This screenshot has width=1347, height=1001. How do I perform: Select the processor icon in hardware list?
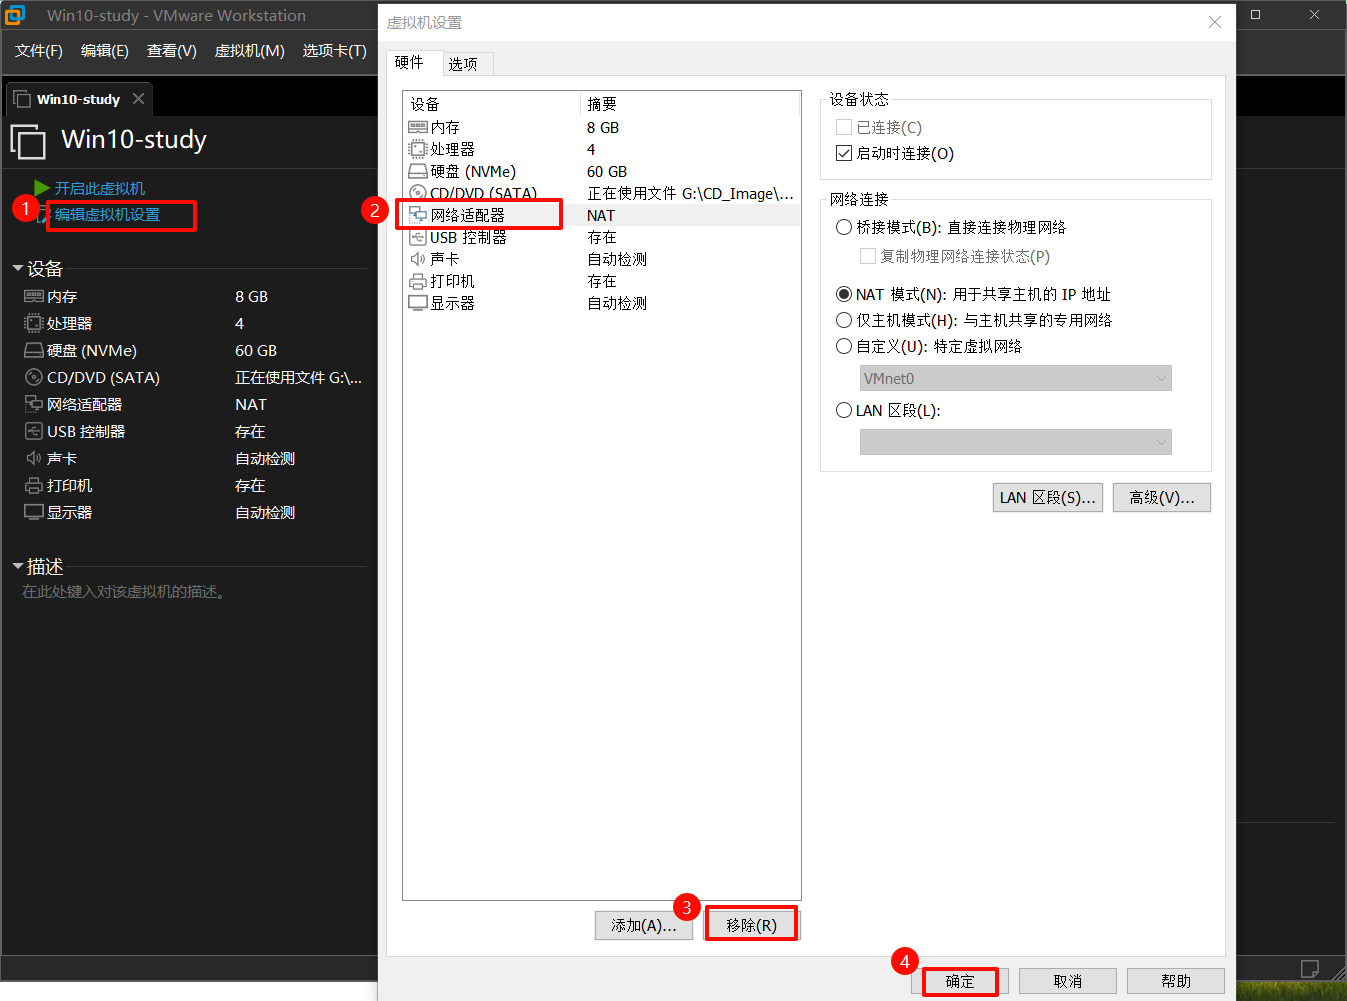(418, 149)
